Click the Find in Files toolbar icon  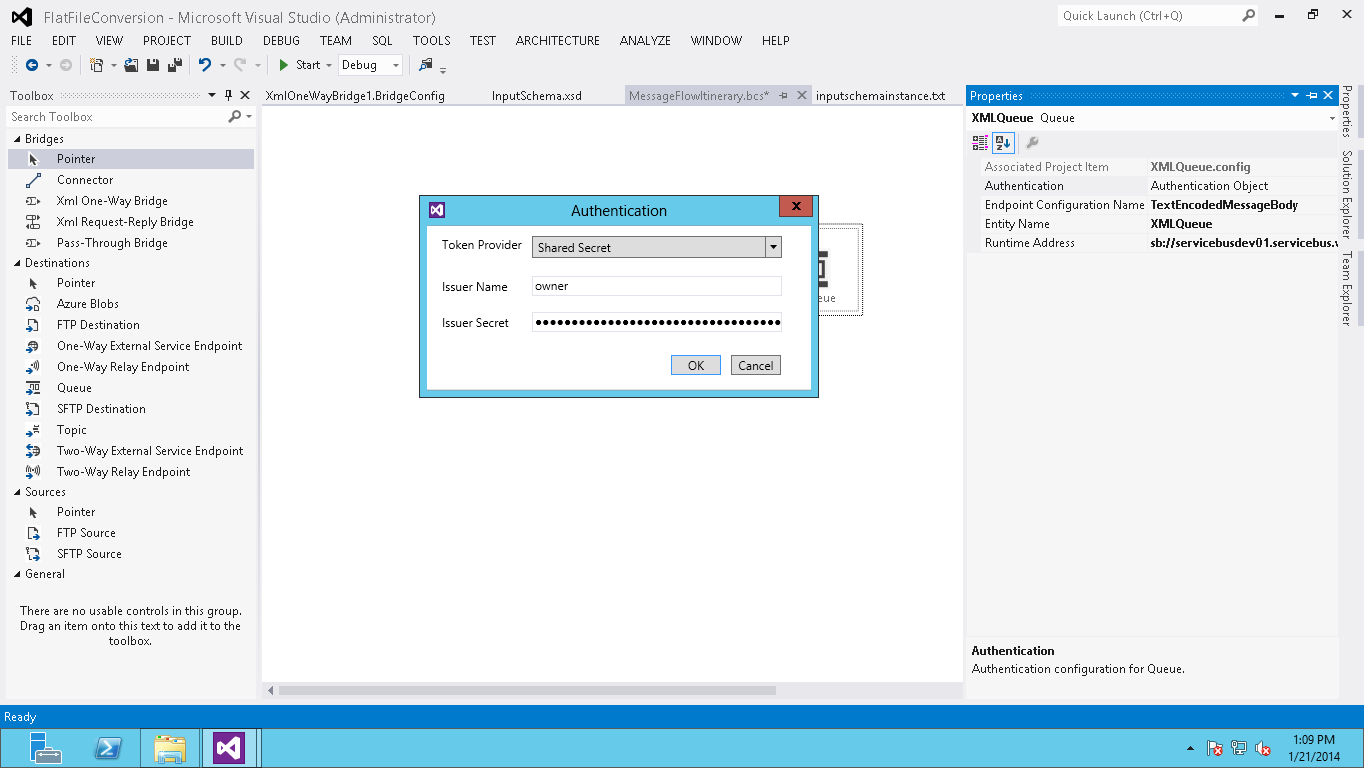coord(426,65)
